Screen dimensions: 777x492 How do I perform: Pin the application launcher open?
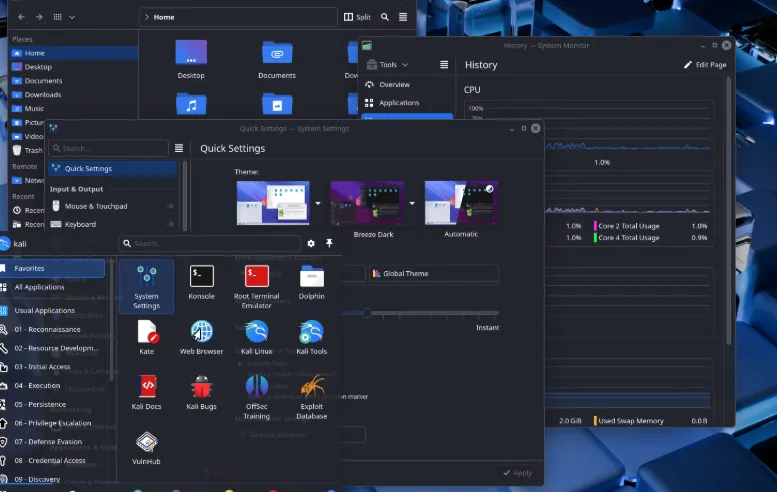[329, 243]
